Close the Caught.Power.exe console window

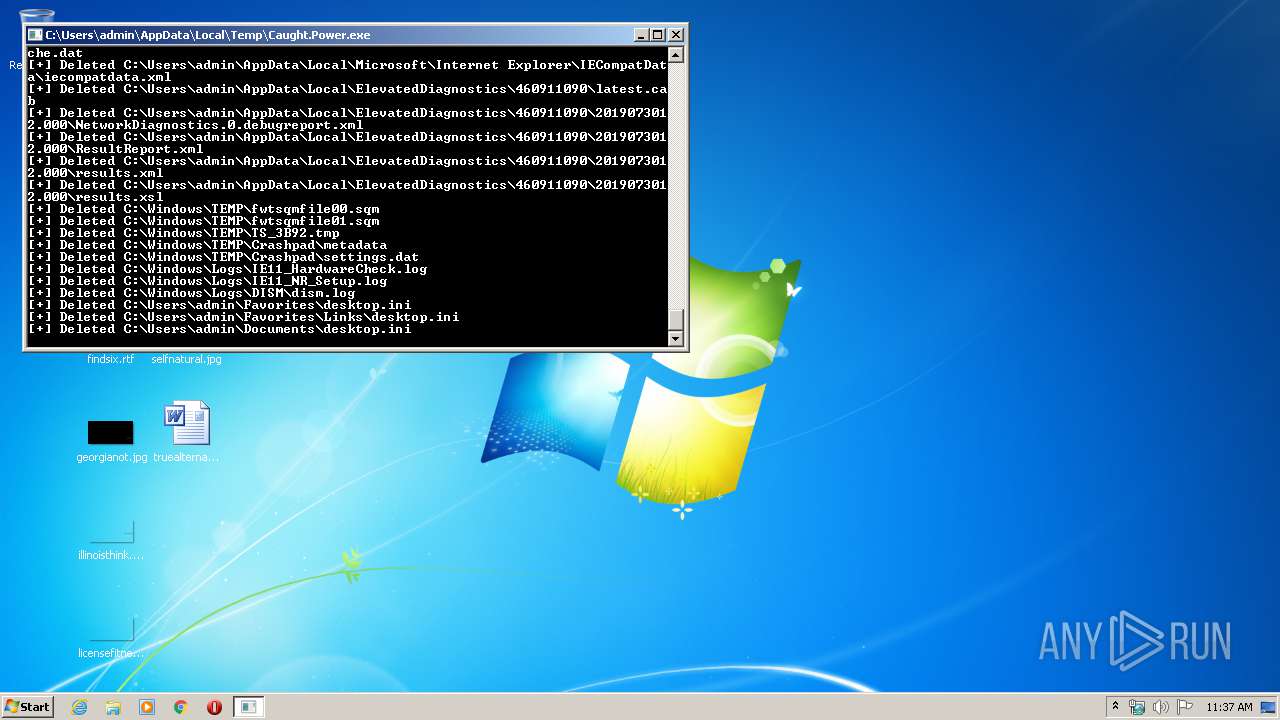tap(676, 35)
